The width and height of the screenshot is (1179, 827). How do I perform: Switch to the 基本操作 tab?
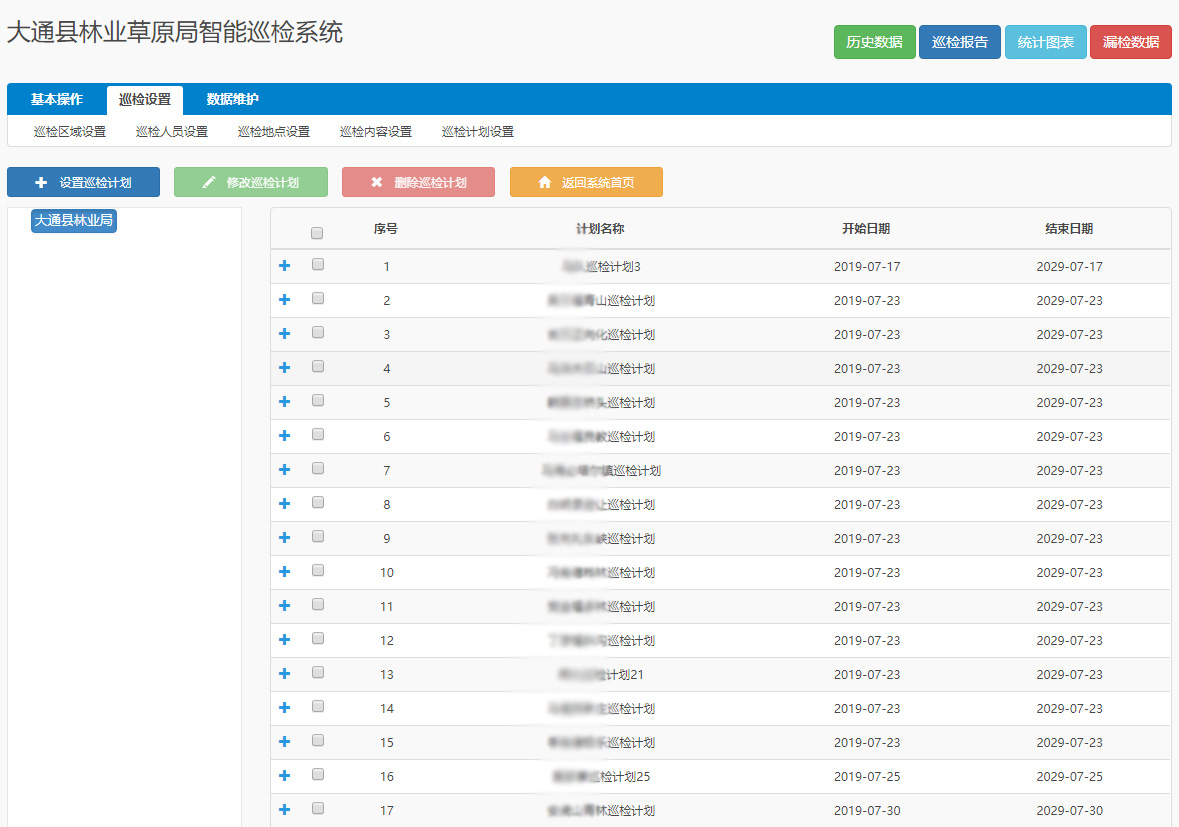[57, 99]
